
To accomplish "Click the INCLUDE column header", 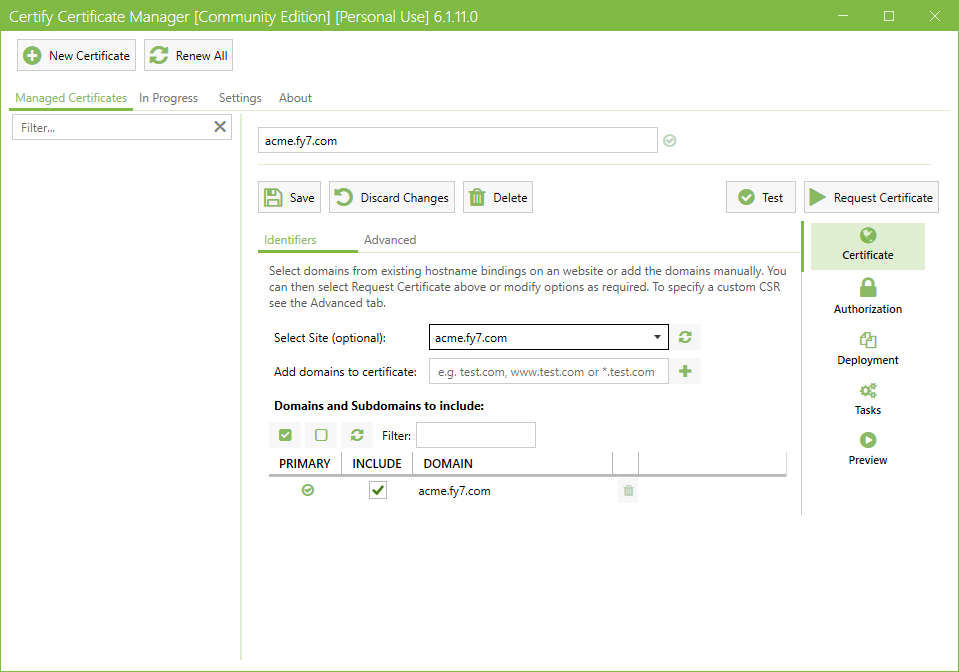I will coord(377,463).
